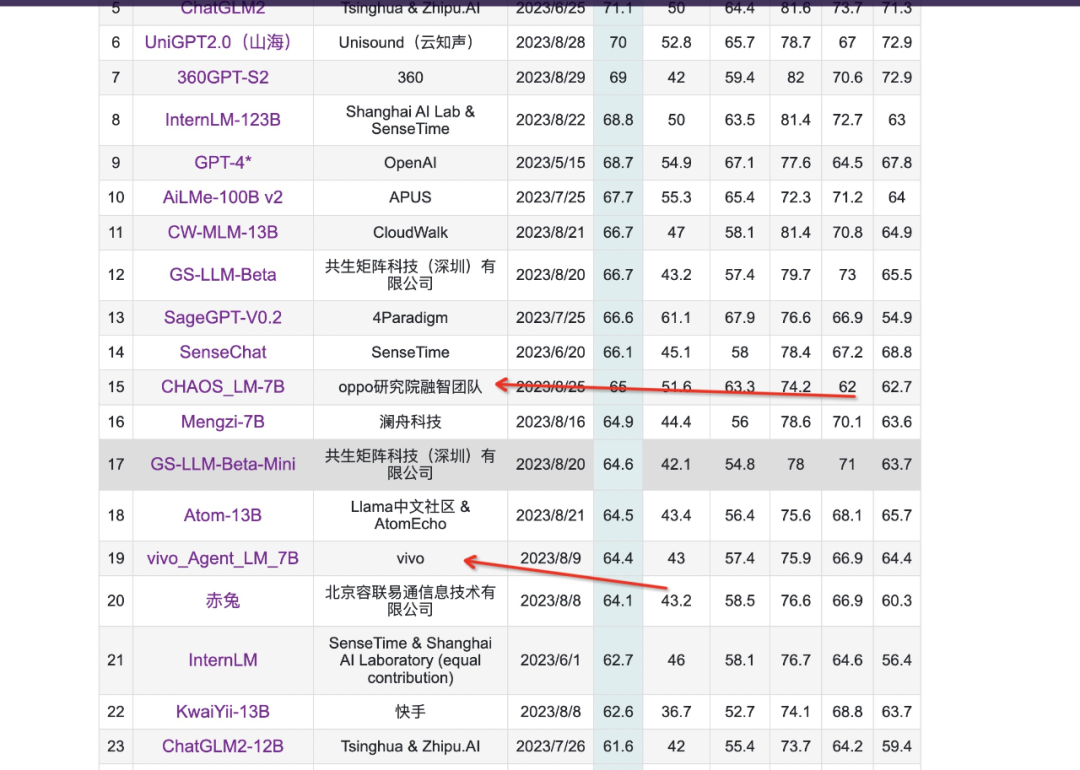Image resolution: width=1080 pixels, height=770 pixels.
Task: Select the date 2023/8/29 for 360GPT-S2
Action: (x=550, y=78)
